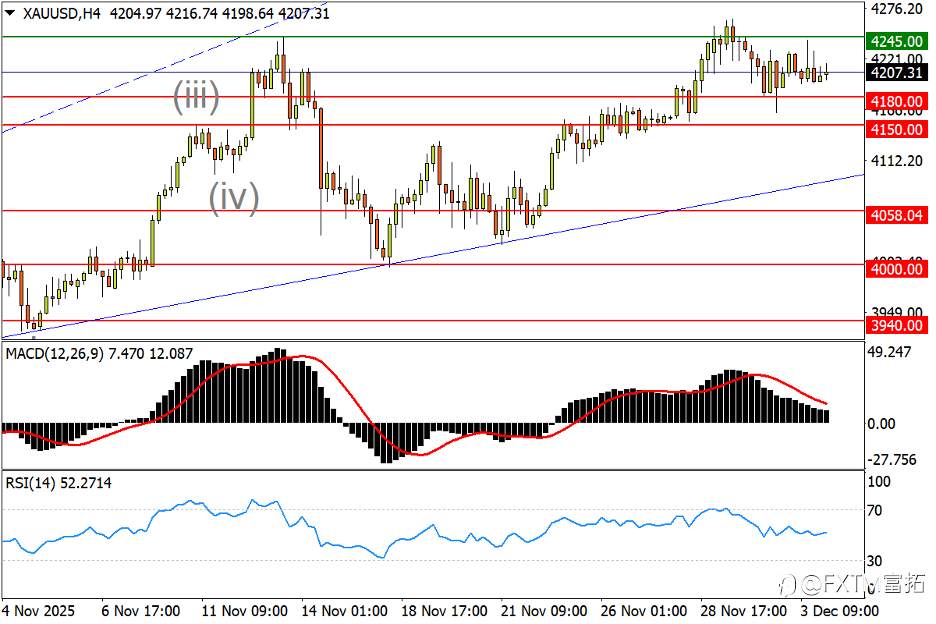Click the RSI(14) 52.2714 indicator label

coord(58,482)
